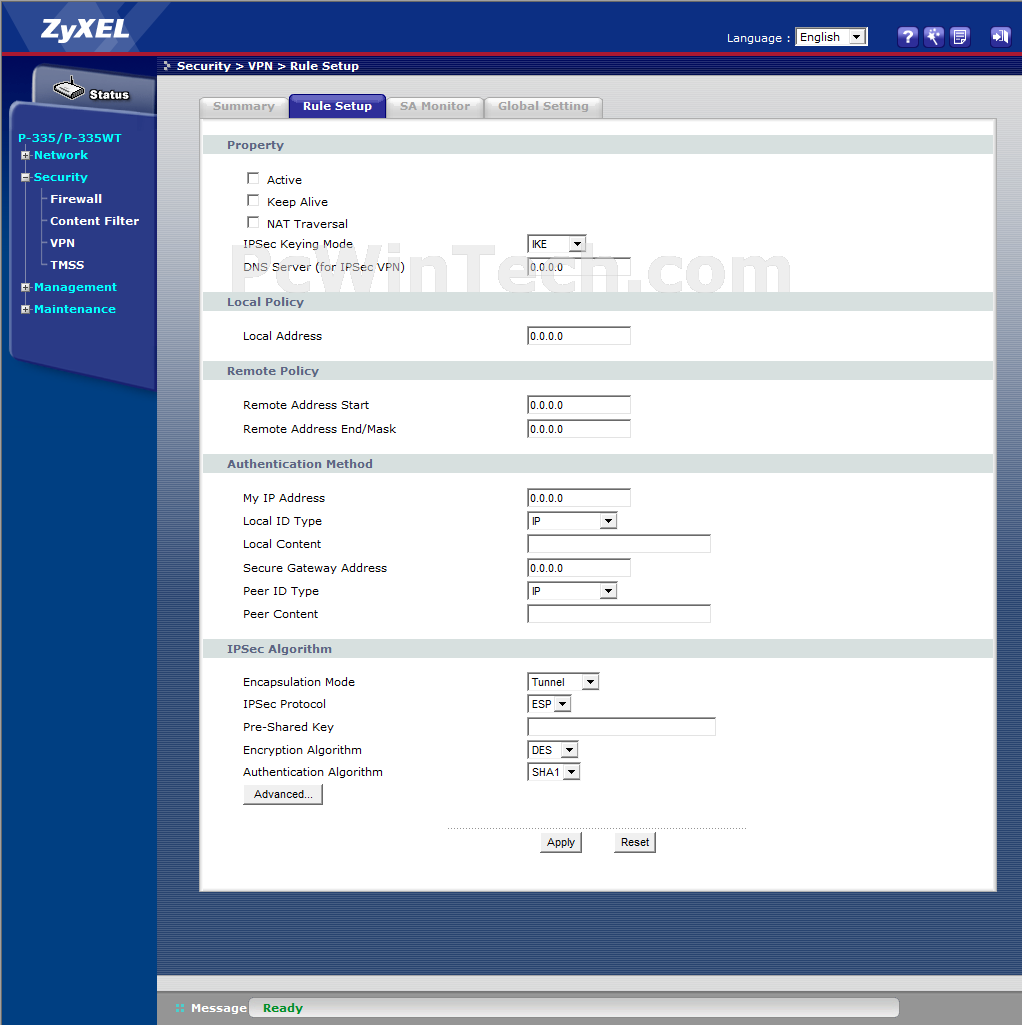
Task: Click the DNS Server input field
Action: 579,267
